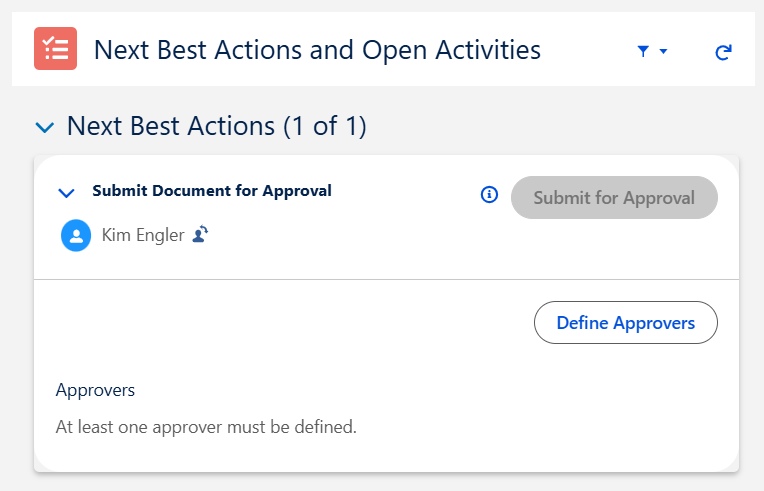
Task: Click the Next Best Actions heading text
Action: pyautogui.click(x=170, y=126)
